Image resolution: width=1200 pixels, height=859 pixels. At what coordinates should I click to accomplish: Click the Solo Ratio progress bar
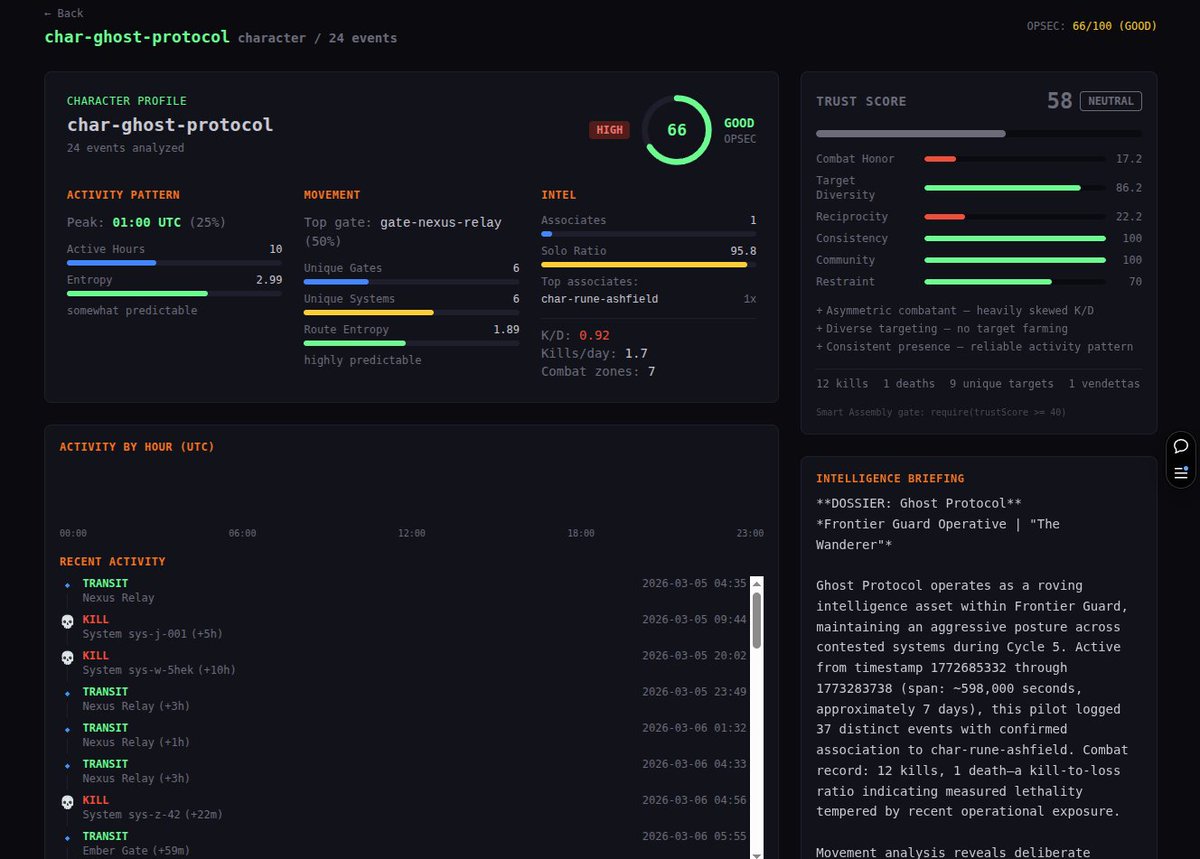(x=648, y=265)
